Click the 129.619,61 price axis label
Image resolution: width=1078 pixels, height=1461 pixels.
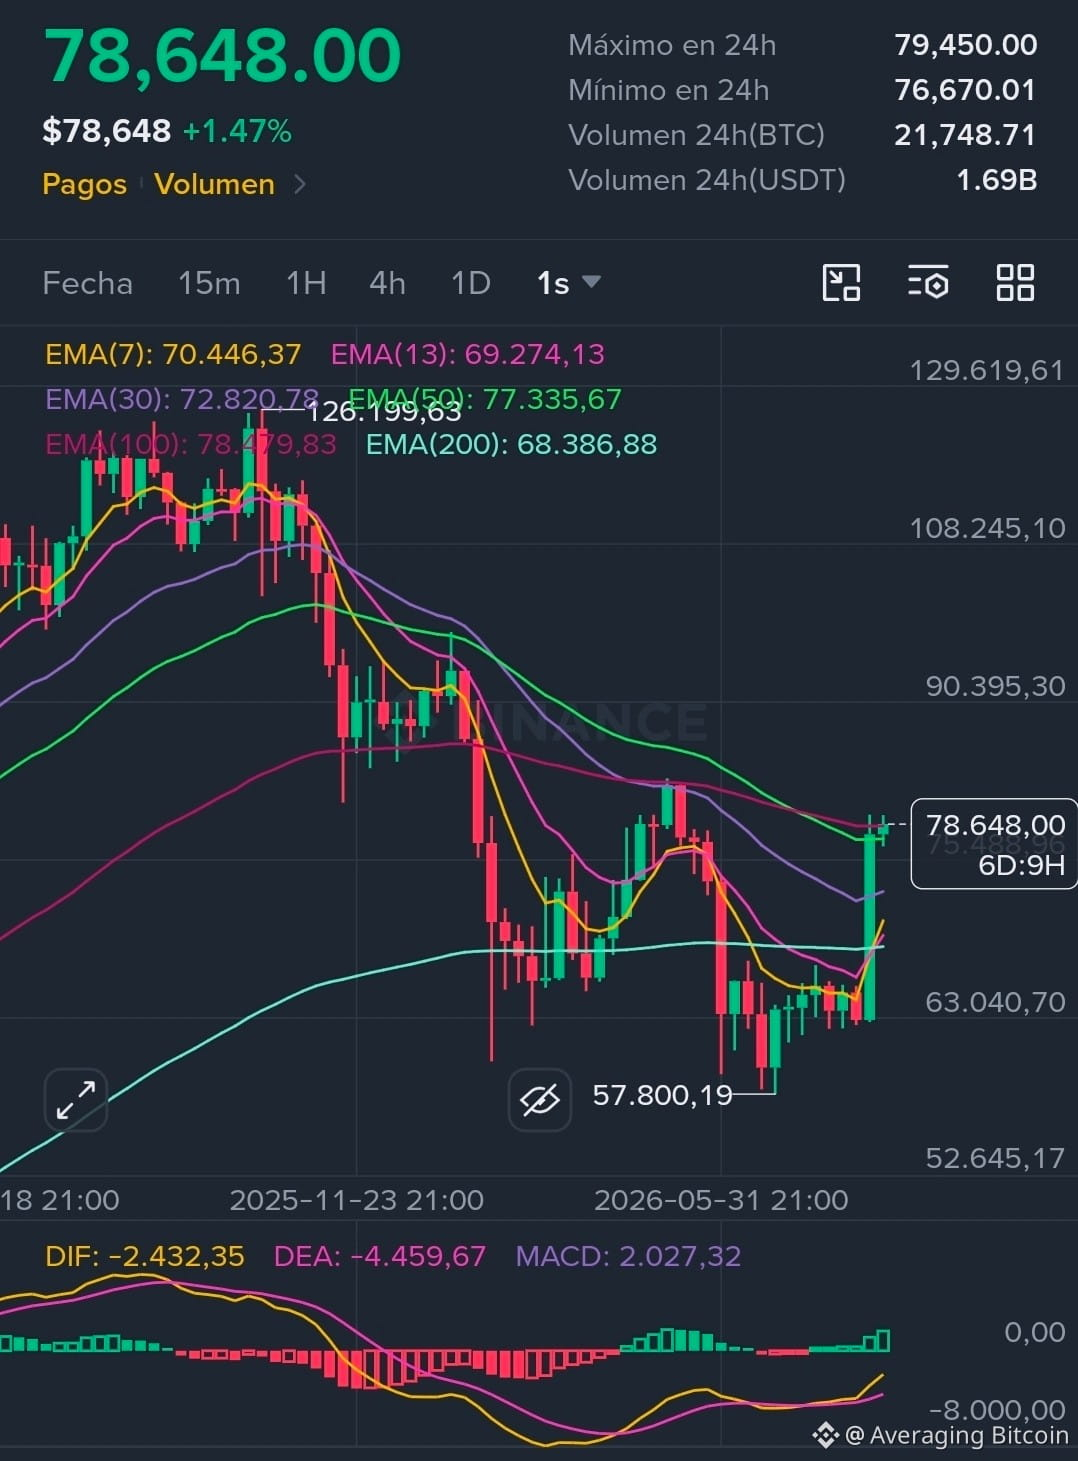(987, 371)
